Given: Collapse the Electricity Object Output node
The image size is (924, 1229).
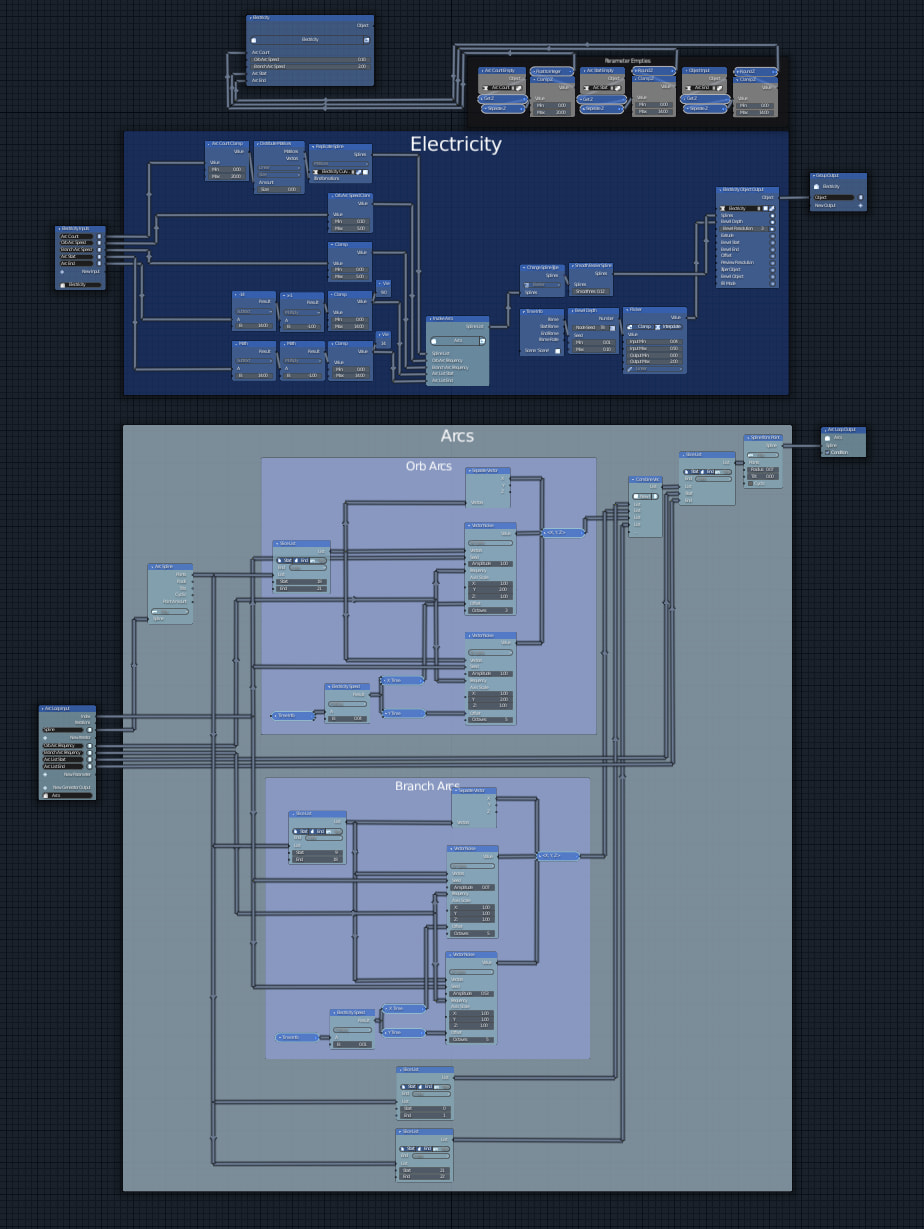Looking at the screenshot, I should click(x=720, y=190).
